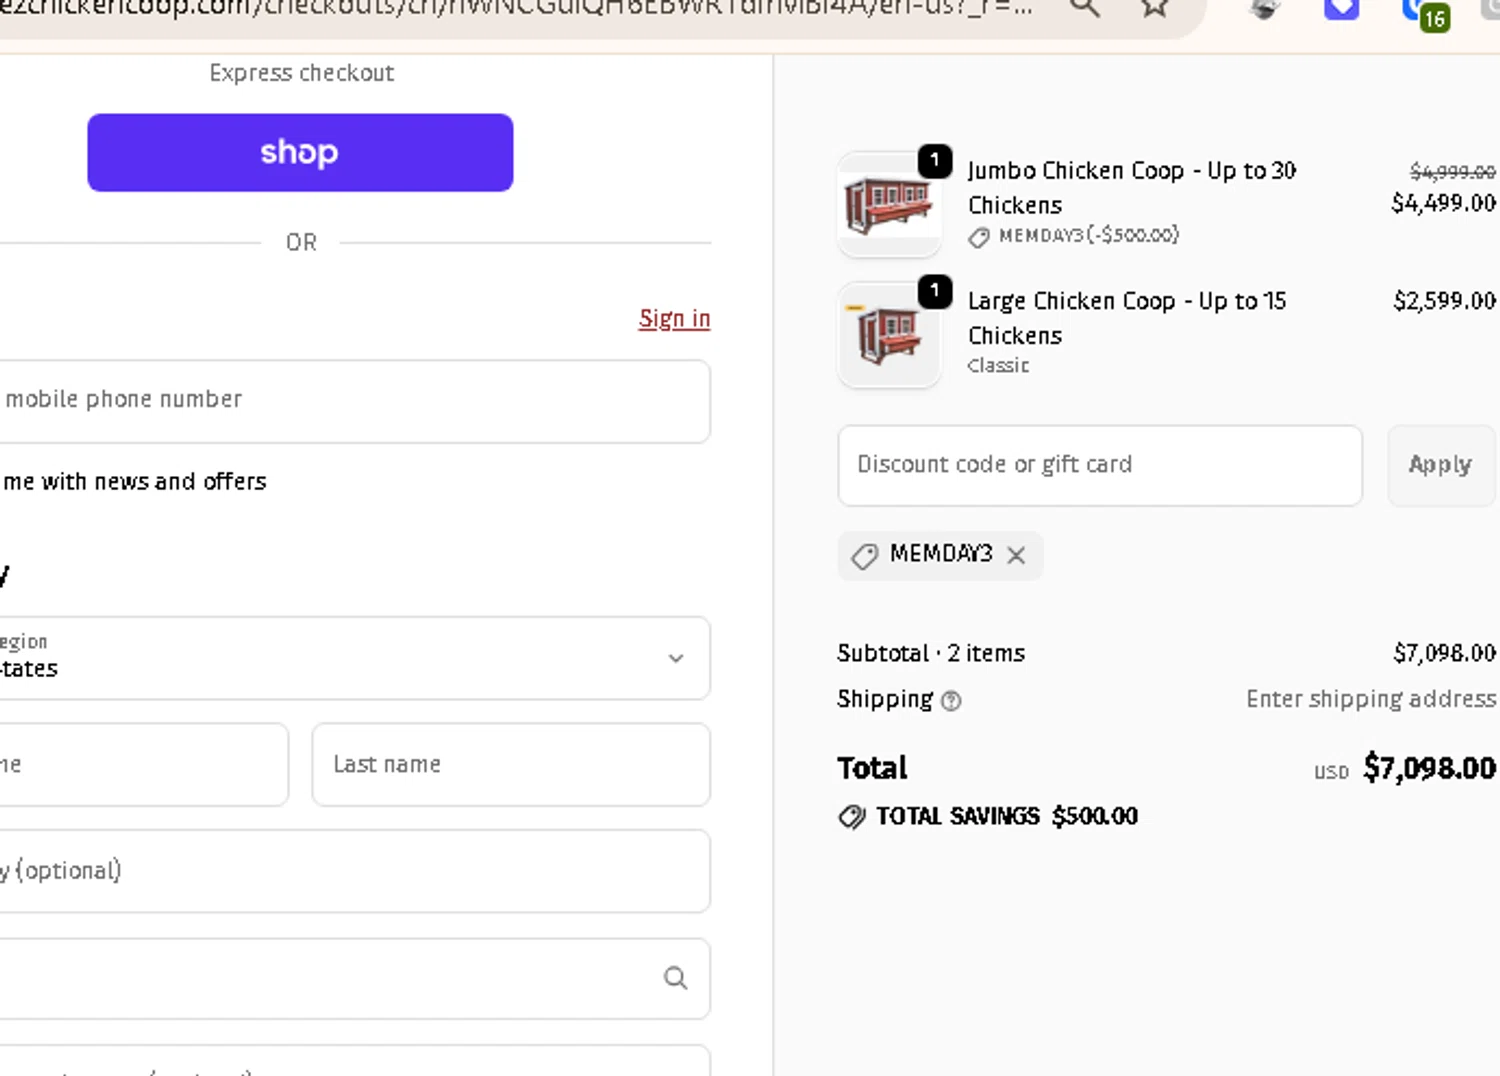The width and height of the screenshot is (1500, 1076).
Task: Bookmark this page with the star icon
Action: [1155, 8]
